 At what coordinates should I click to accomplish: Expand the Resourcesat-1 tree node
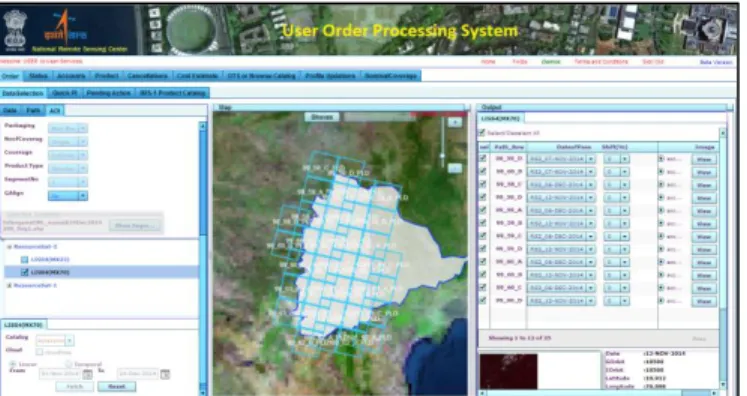(x=9, y=285)
